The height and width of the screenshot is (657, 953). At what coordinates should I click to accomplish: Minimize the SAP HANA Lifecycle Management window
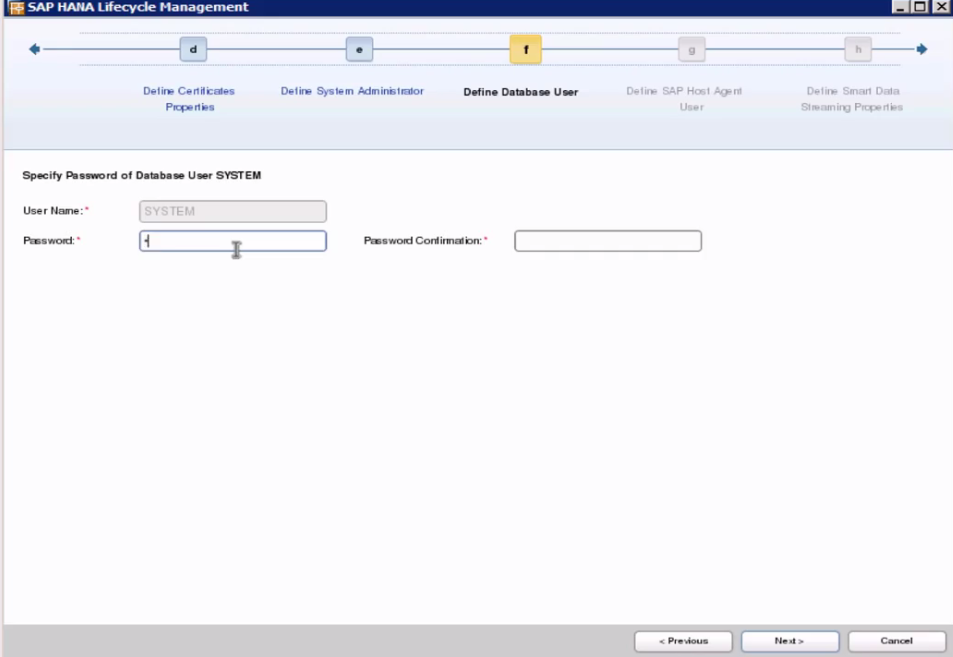(x=900, y=7)
